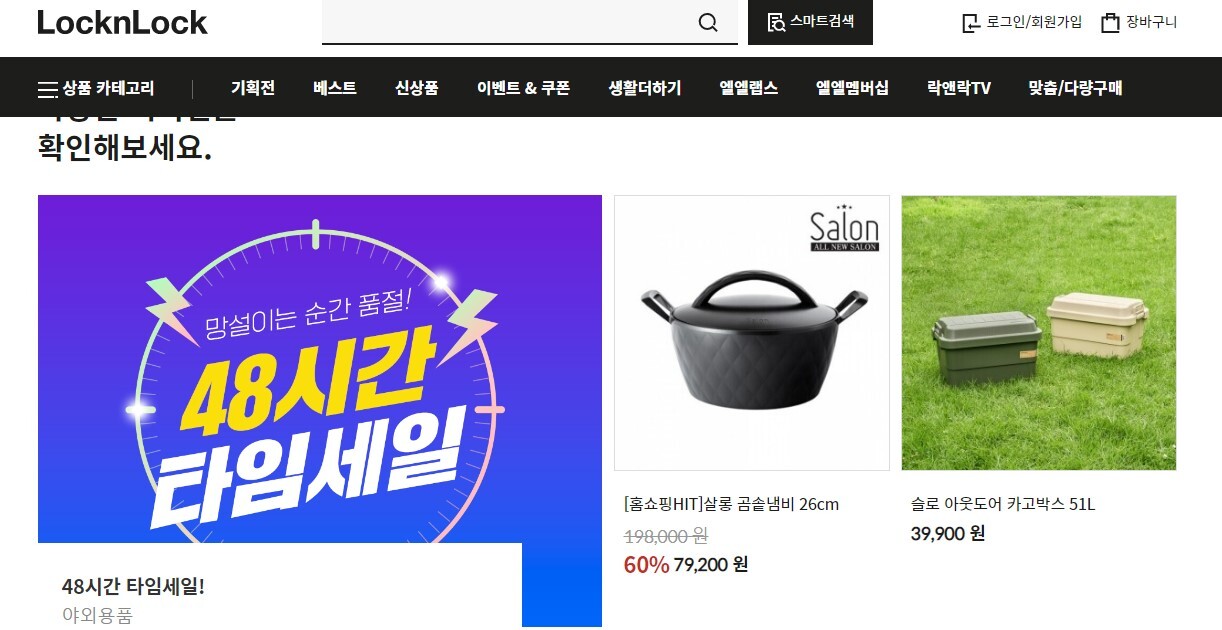Image resolution: width=1222 pixels, height=630 pixels.
Task: Go to the 베스트 menu
Action: point(335,88)
